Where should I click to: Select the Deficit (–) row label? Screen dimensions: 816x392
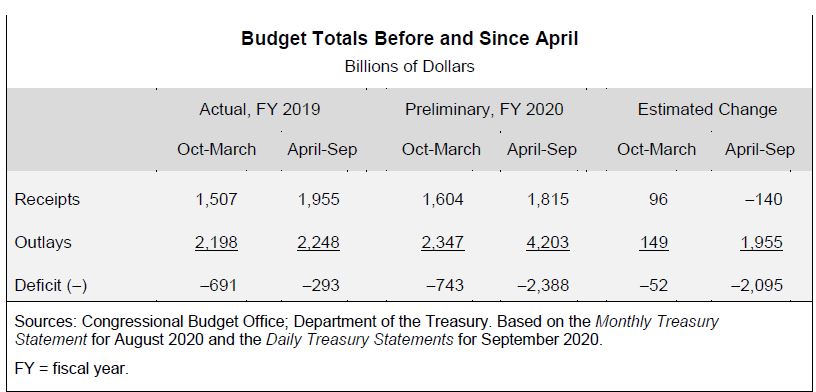(50, 285)
